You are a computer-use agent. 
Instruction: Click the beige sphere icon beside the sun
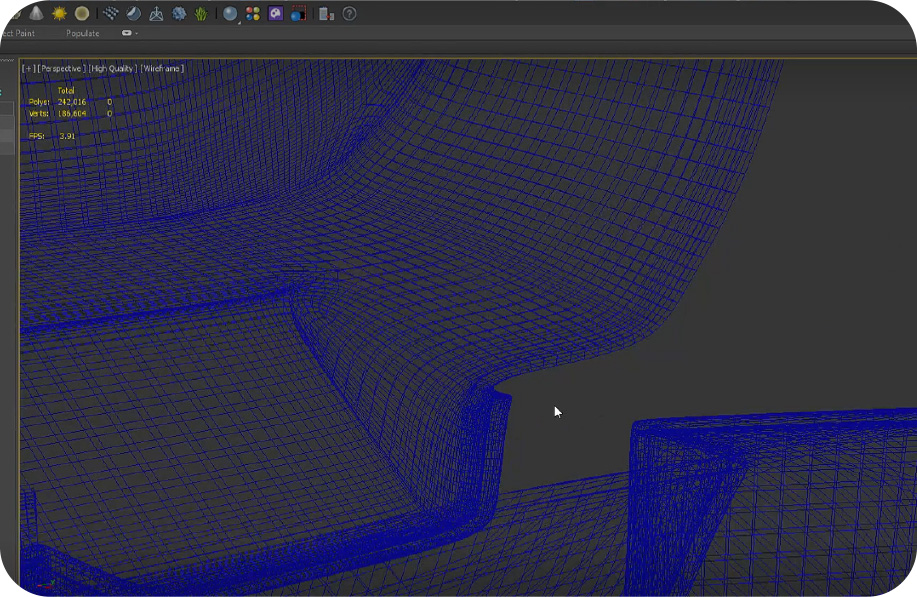tap(82, 14)
